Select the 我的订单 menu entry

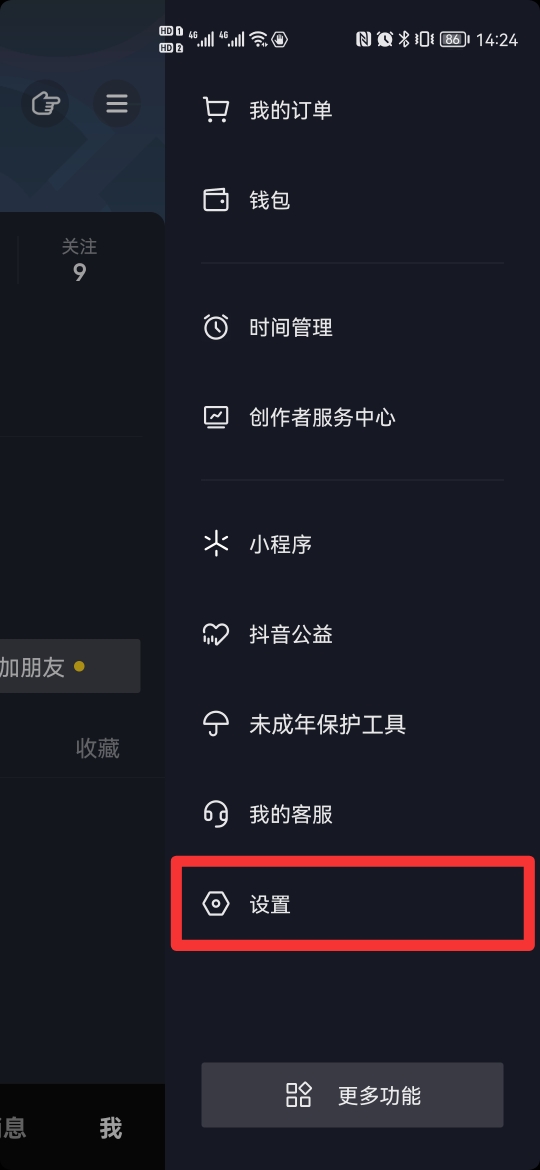pyautogui.click(x=352, y=110)
